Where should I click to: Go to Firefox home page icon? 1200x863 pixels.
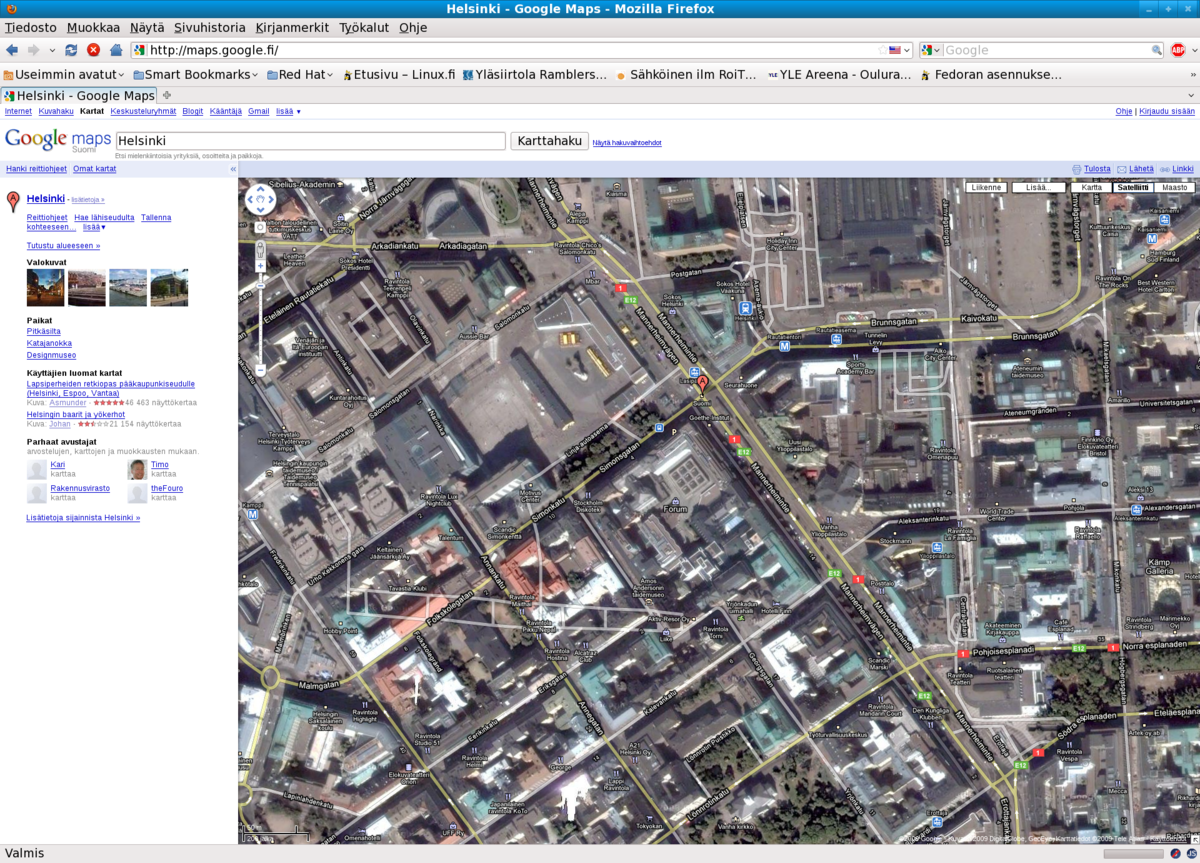[116, 50]
